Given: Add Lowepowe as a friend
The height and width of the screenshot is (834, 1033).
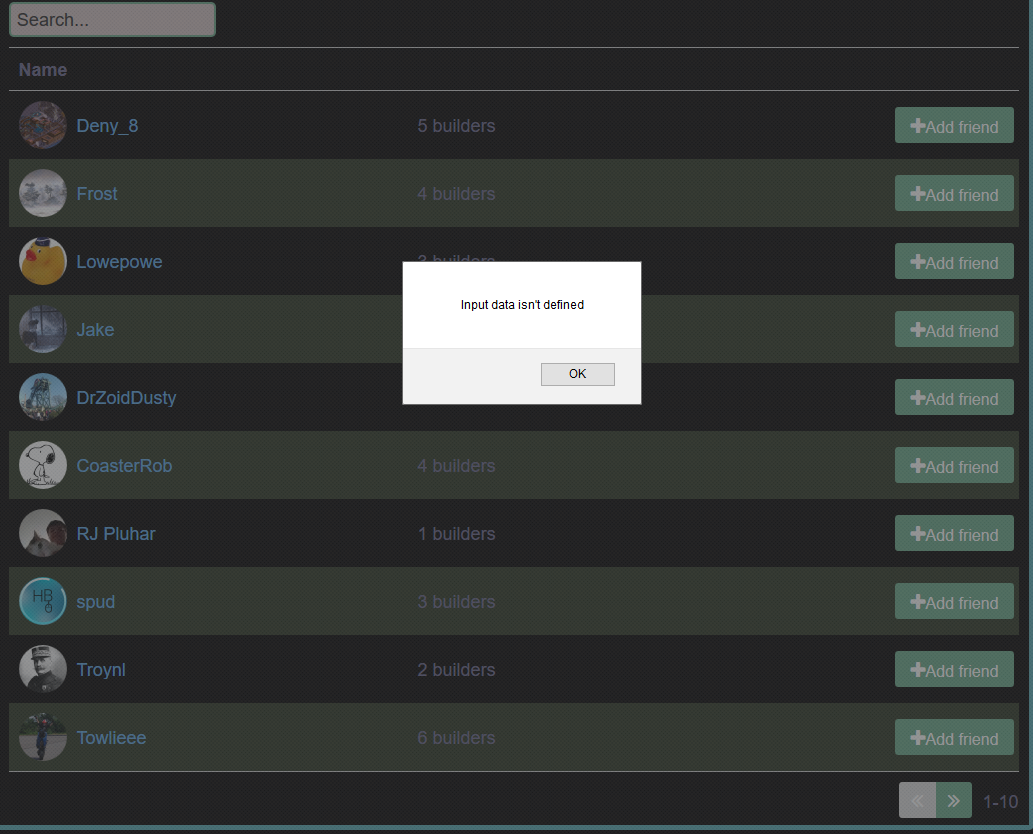Looking at the screenshot, I should (x=953, y=261).
